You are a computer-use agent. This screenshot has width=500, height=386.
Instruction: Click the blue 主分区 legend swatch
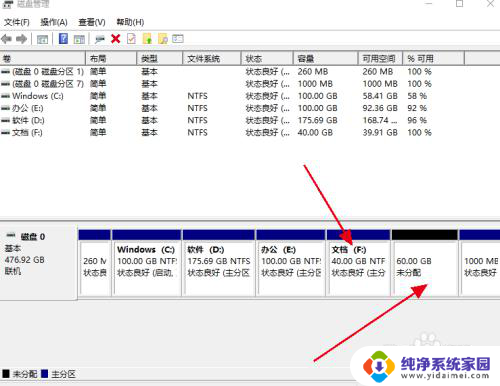coord(44,374)
